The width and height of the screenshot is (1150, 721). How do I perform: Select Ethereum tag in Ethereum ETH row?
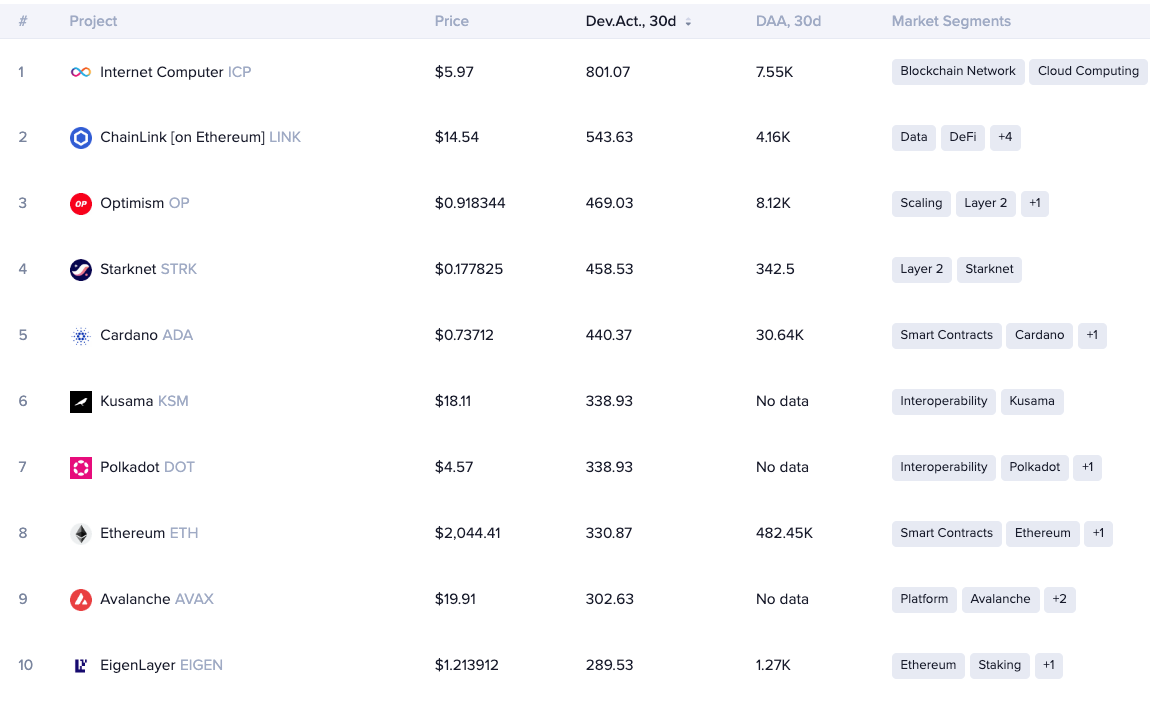pos(1043,533)
